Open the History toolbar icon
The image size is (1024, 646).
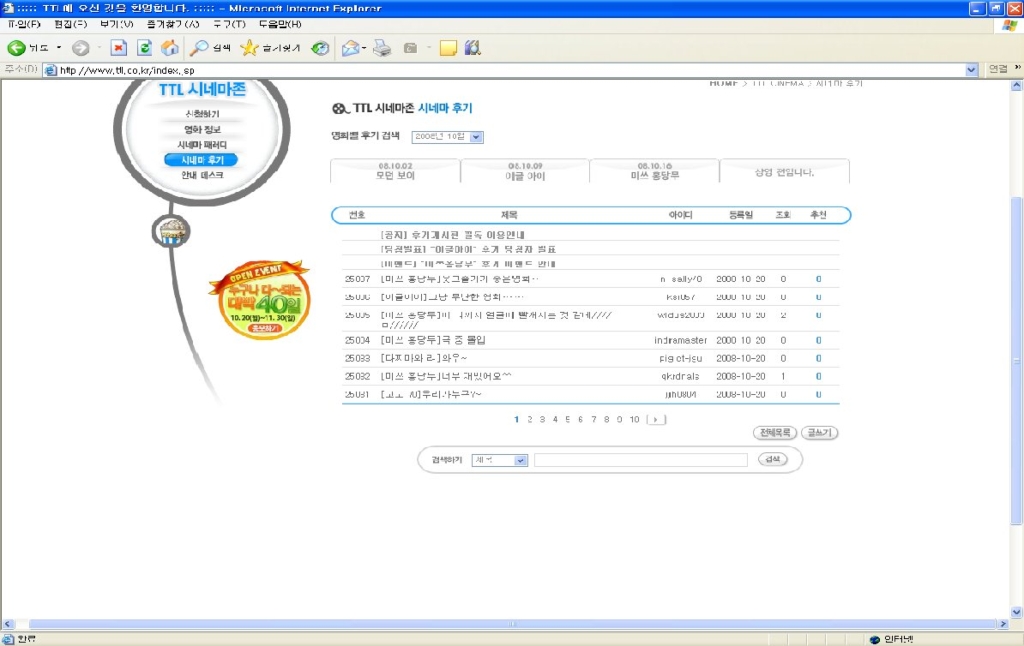pyautogui.click(x=320, y=48)
